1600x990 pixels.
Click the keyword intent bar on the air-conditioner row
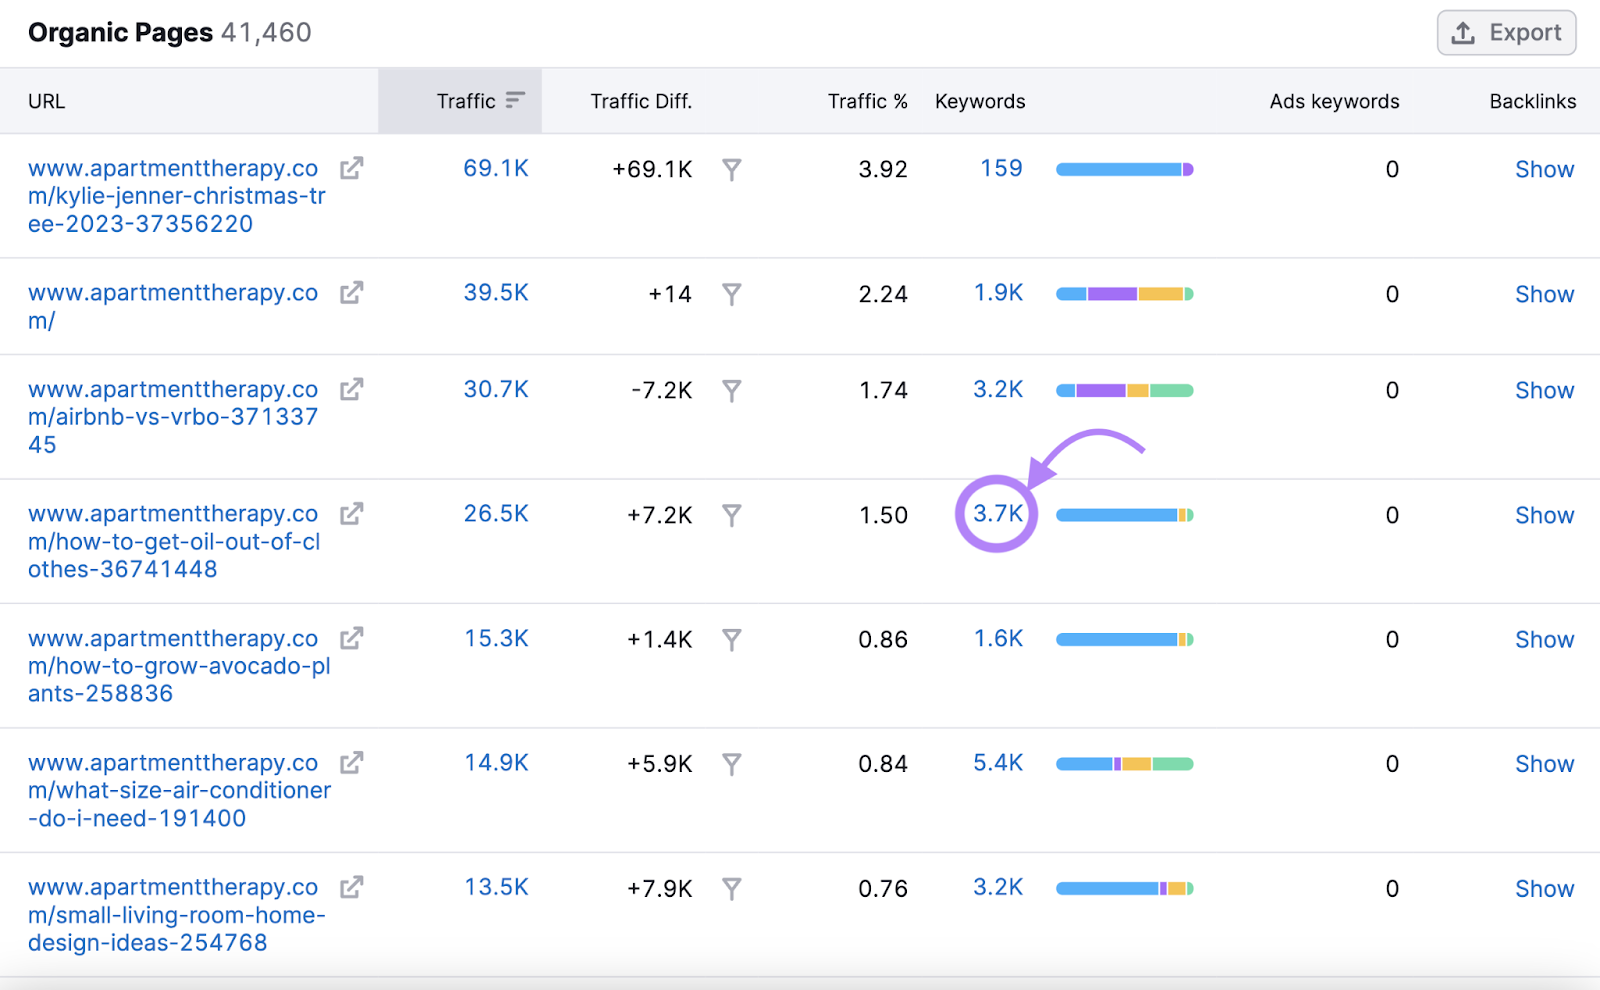click(x=1124, y=763)
